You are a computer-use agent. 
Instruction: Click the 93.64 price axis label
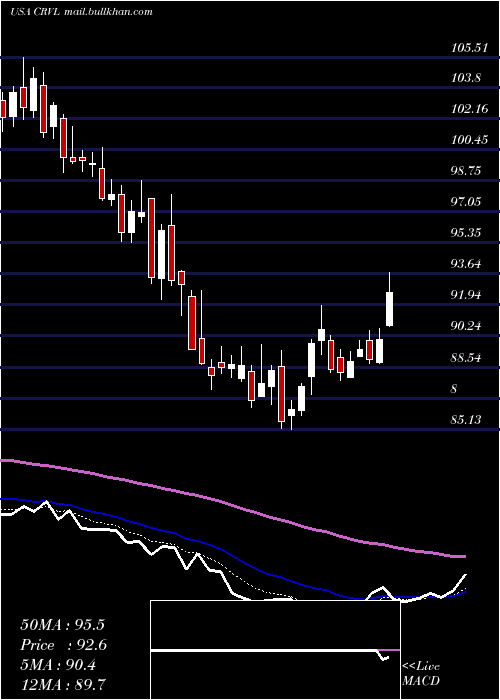coord(466,264)
